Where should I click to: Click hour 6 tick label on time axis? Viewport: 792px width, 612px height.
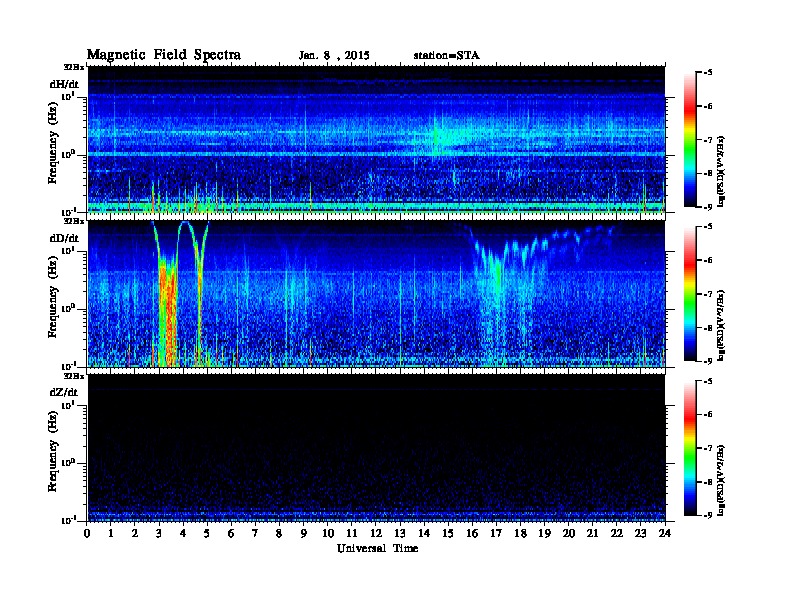231,533
